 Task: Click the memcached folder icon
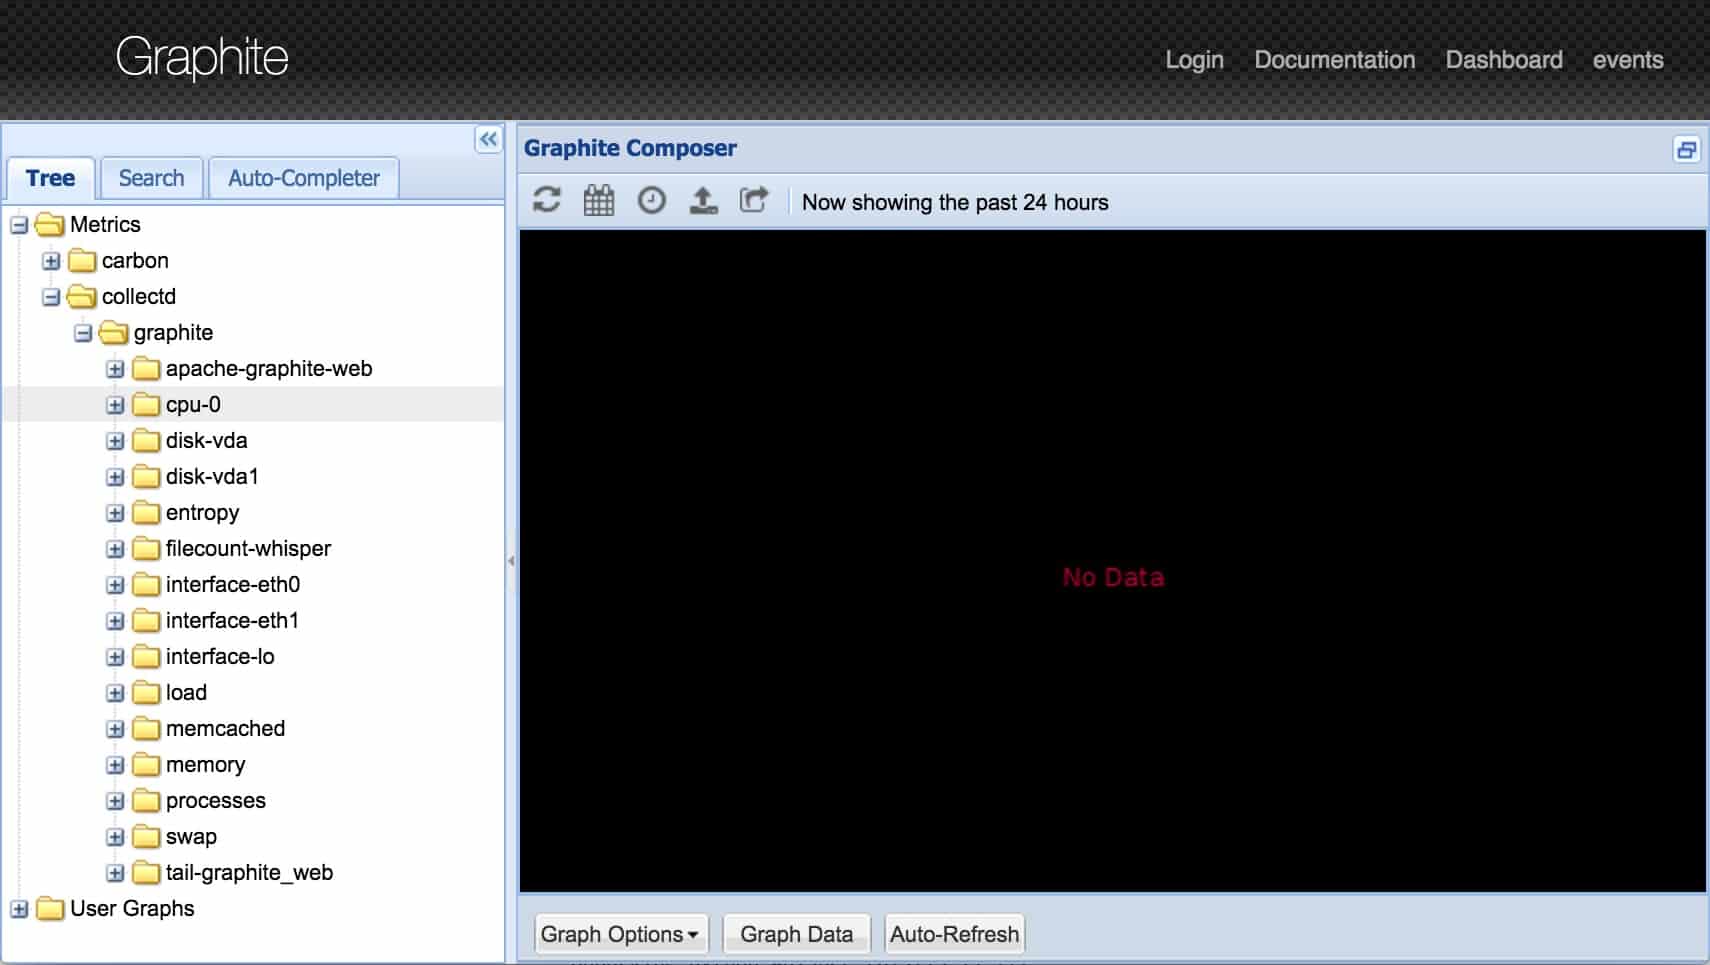146,728
